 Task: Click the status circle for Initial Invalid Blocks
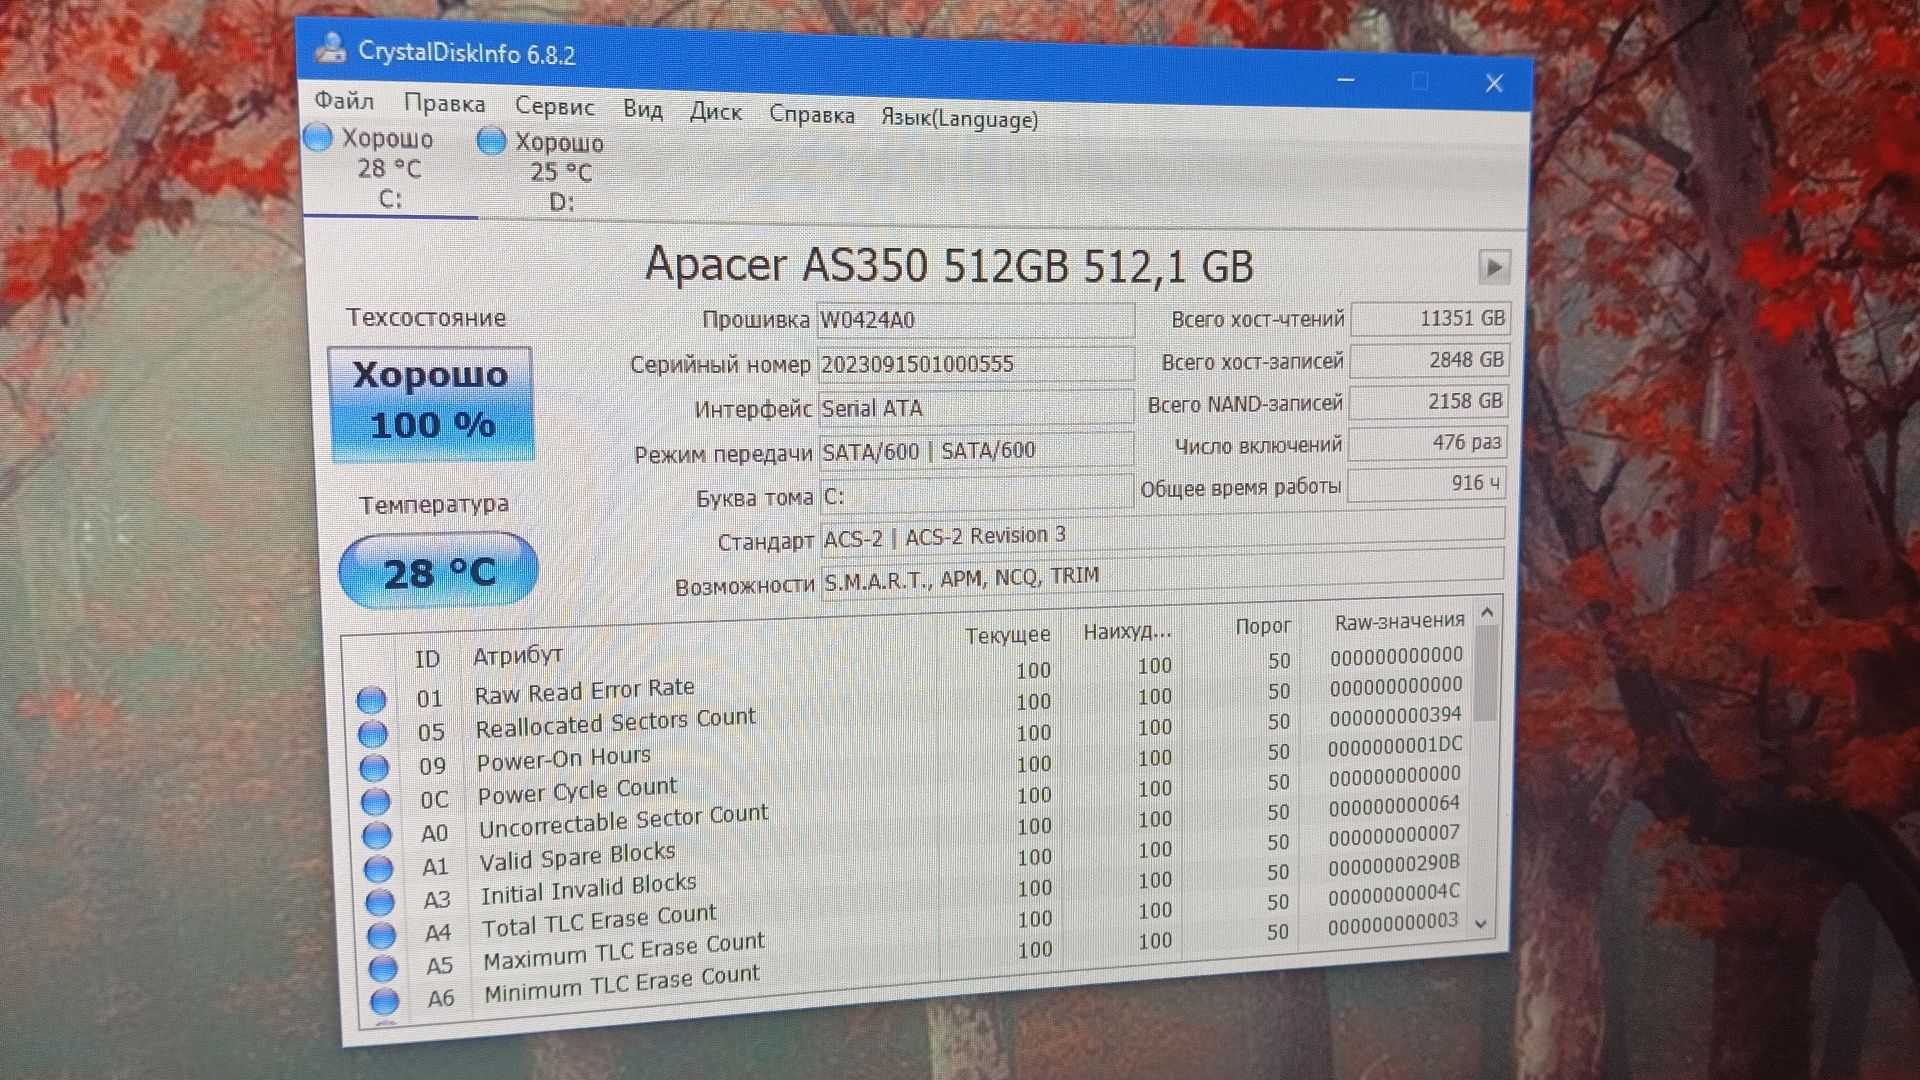tap(380, 902)
